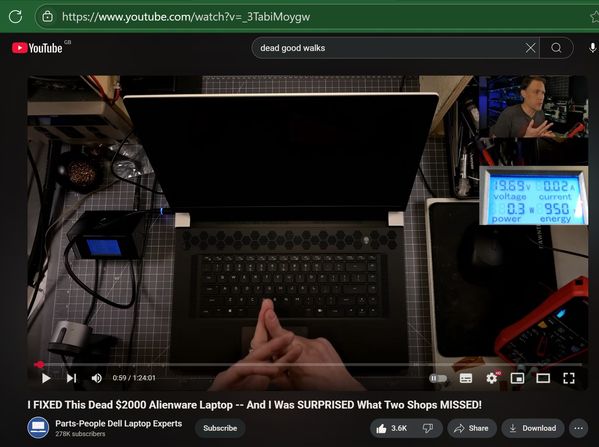Image resolution: width=599 pixels, height=447 pixels.
Task: Mute the video with the speaker icon
Action: click(x=96, y=378)
